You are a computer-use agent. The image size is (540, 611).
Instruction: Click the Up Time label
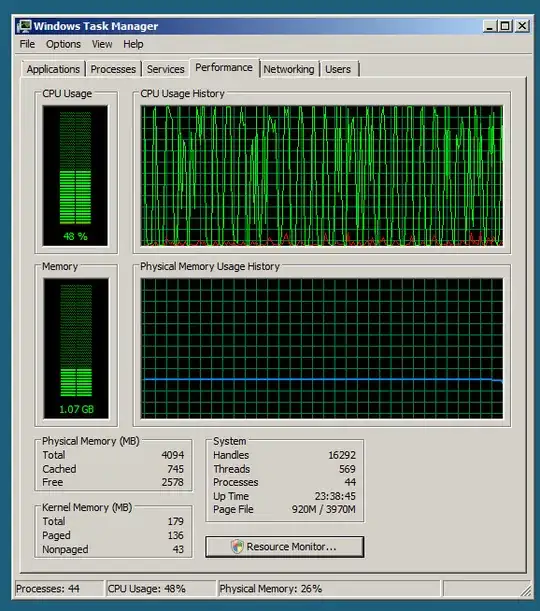[x=231, y=496]
